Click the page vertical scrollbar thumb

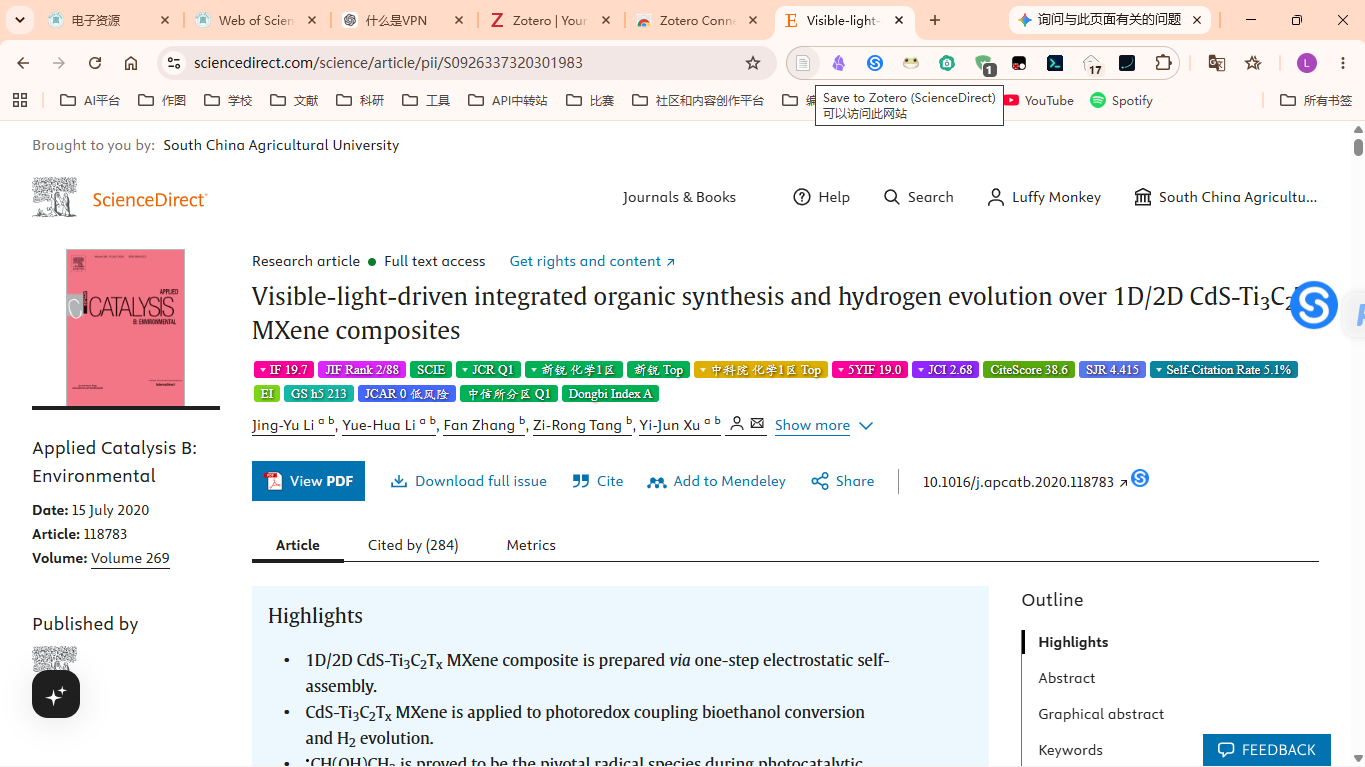click(1358, 147)
